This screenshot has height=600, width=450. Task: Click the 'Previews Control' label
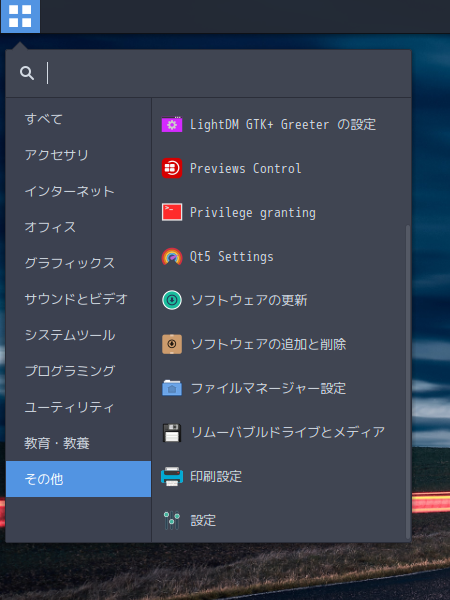[x=246, y=168]
